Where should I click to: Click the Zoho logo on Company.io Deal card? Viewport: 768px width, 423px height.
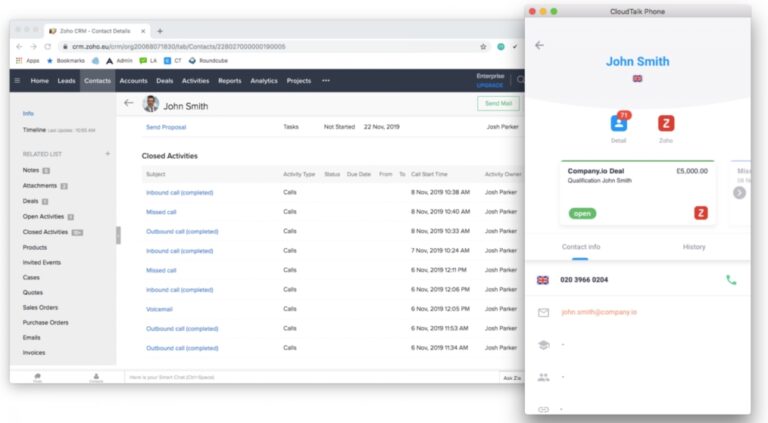click(701, 213)
